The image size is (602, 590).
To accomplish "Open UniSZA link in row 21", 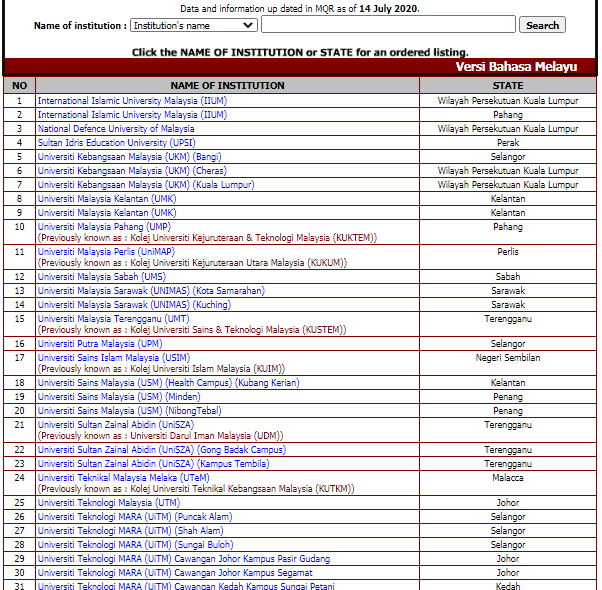I will 116,425.
